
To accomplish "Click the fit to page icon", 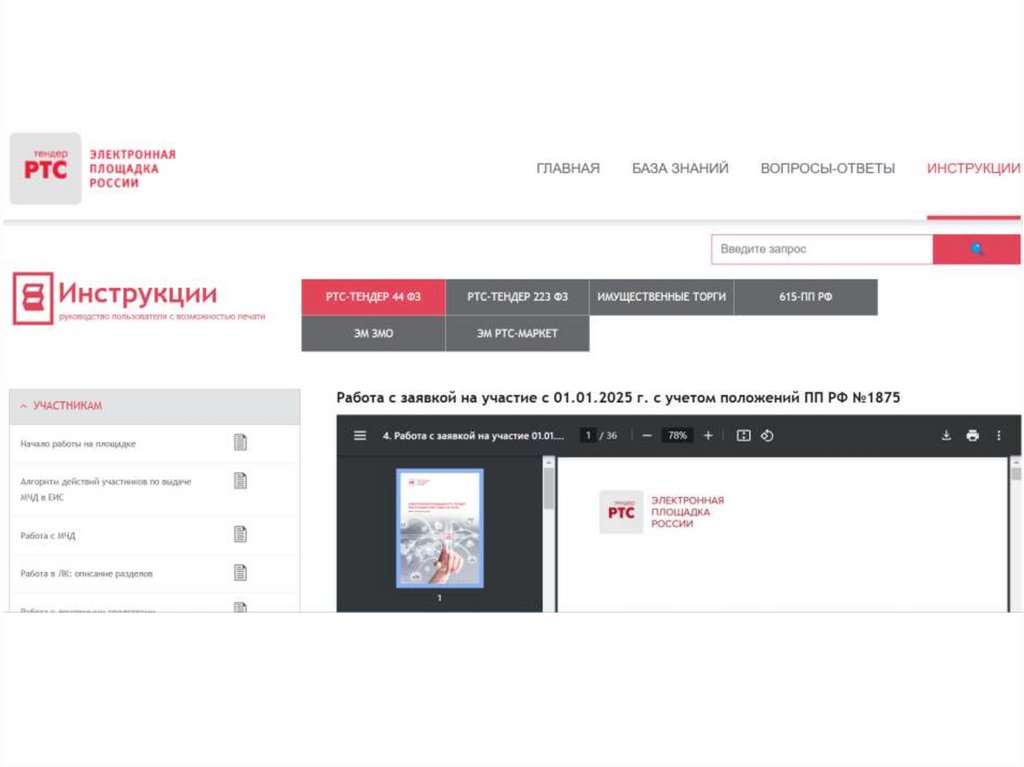I will pyautogui.click(x=743, y=436).
